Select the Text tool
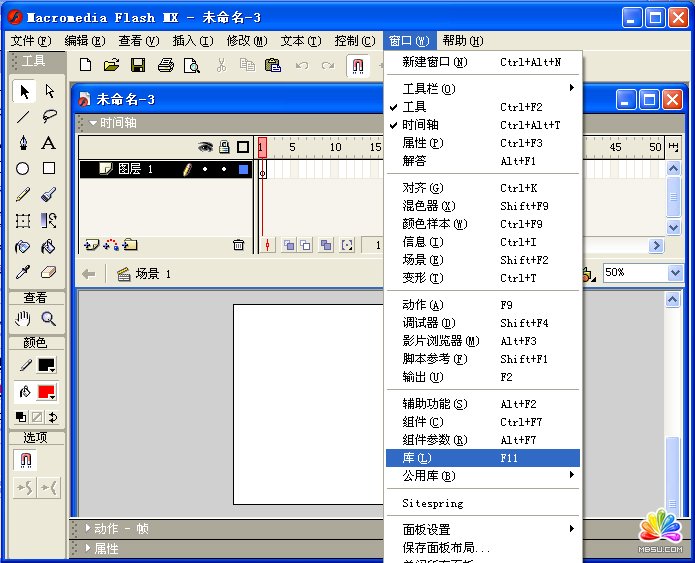This screenshot has width=695, height=563. click(x=49, y=143)
